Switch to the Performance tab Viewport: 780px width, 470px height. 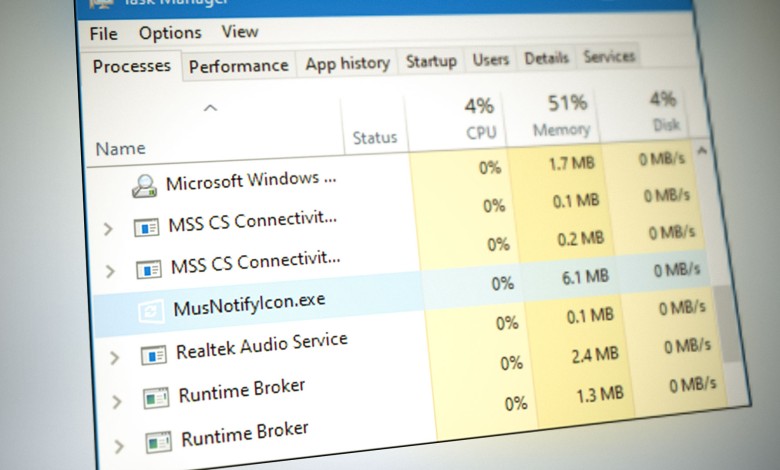pyautogui.click(x=239, y=66)
